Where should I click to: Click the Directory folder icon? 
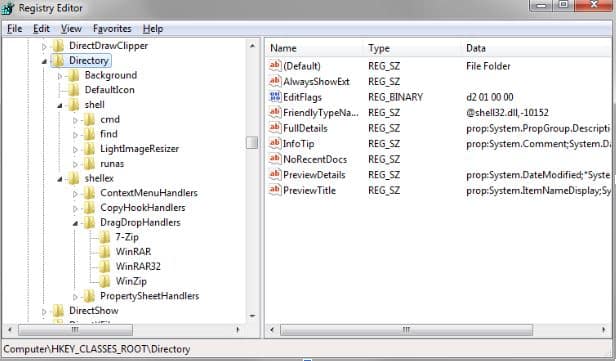point(59,60)
